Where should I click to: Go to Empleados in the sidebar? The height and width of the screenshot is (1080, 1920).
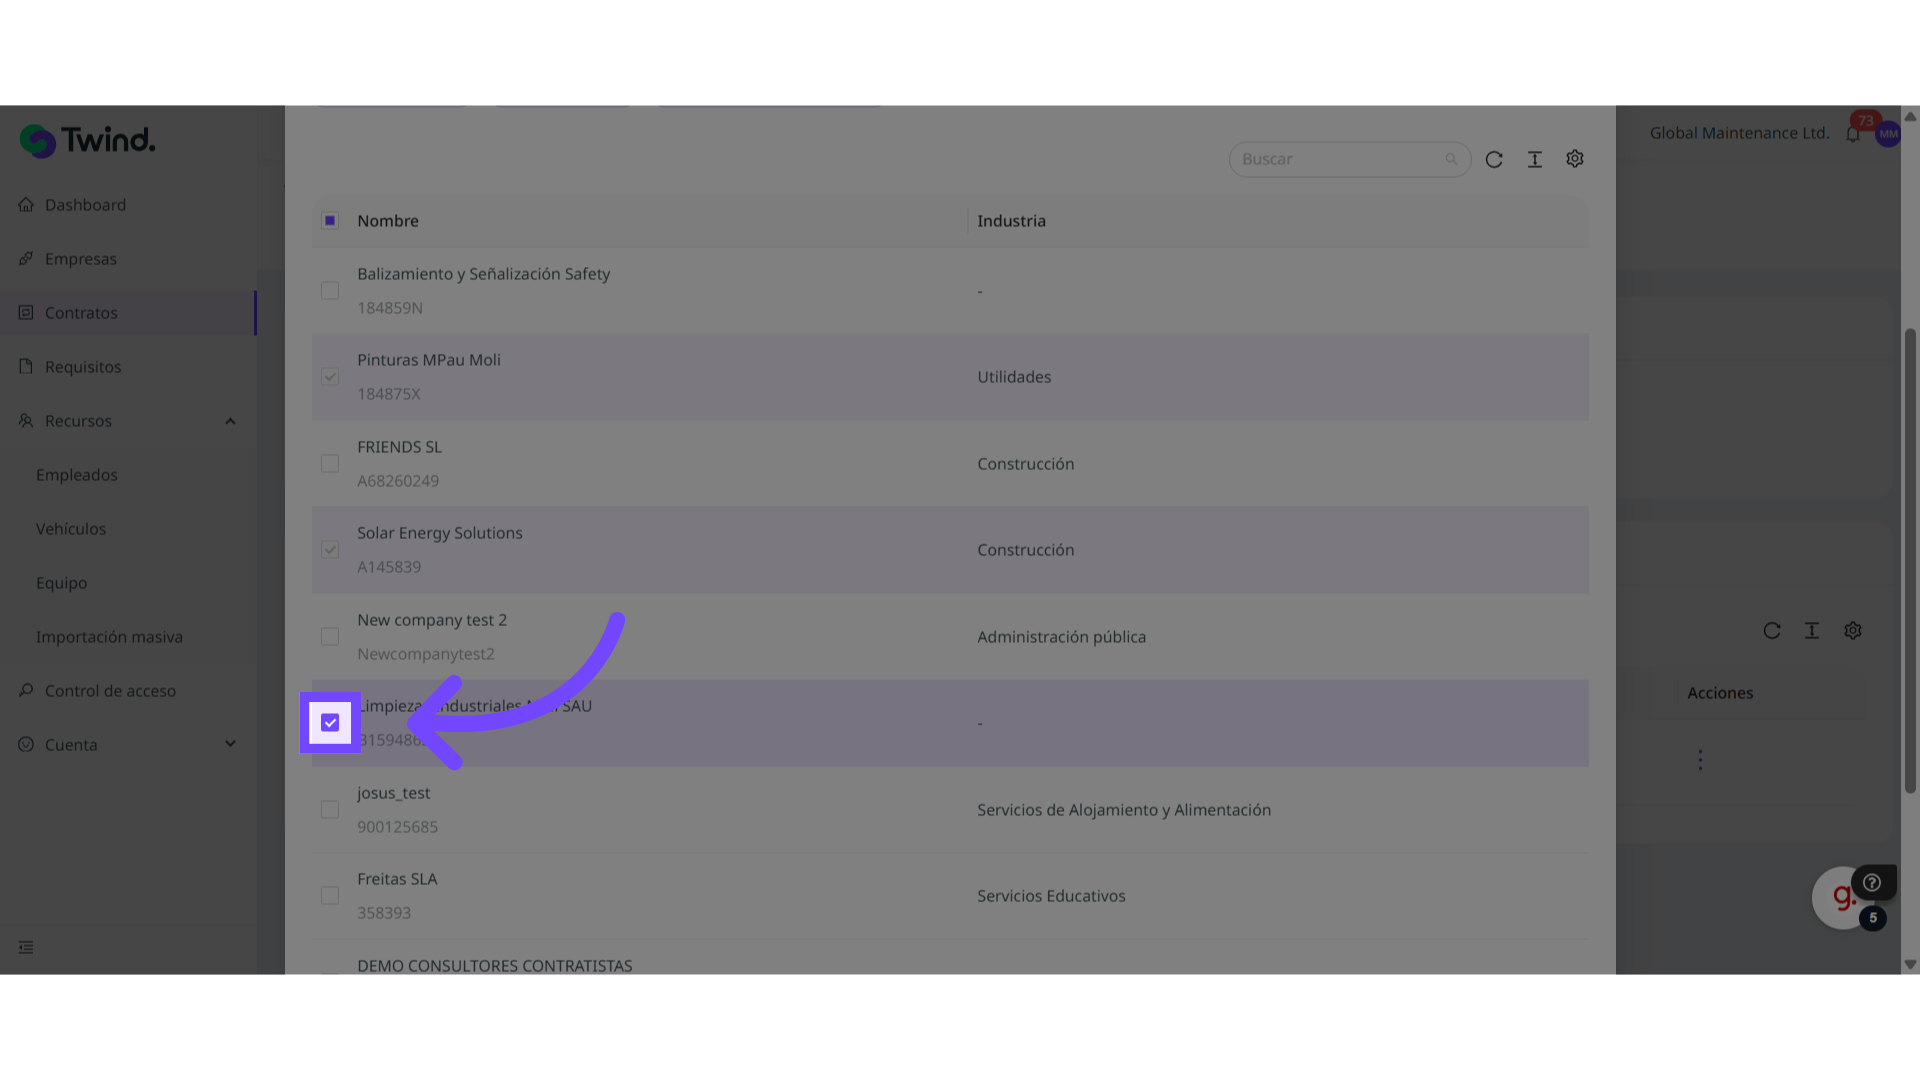[x=77, y=475]
